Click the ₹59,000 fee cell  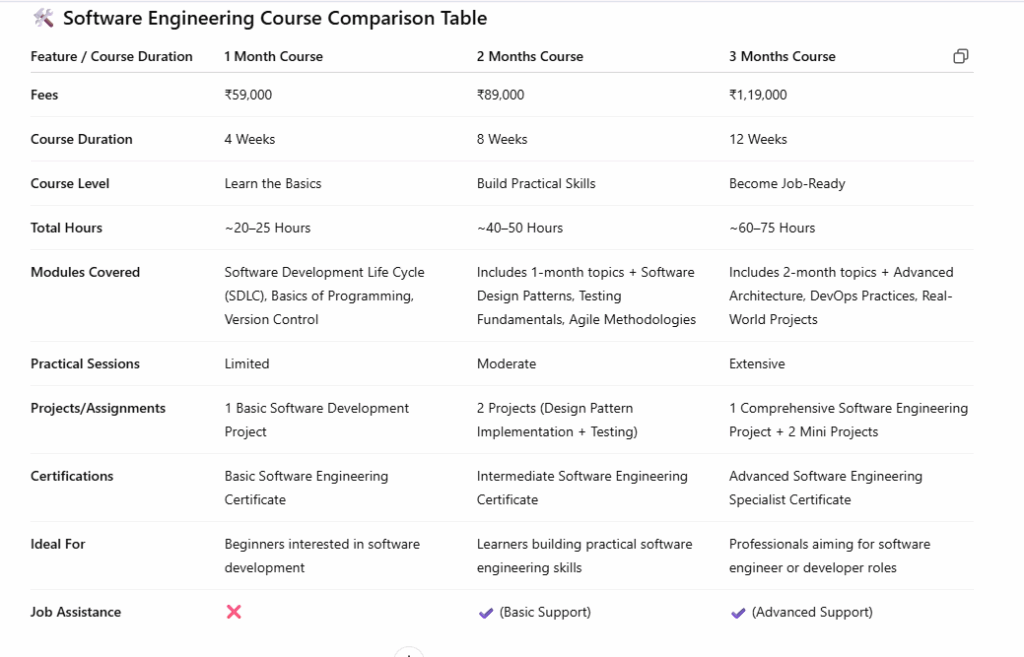(x=248, y=95)
